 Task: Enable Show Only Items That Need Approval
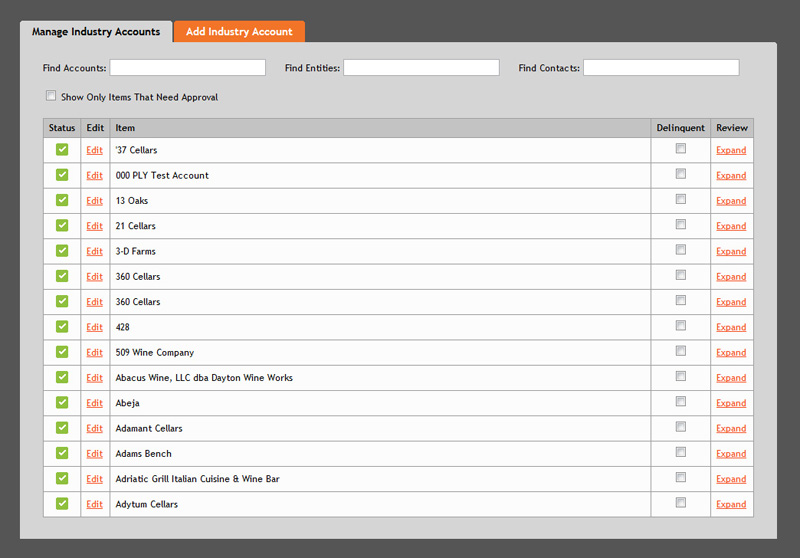click(x=51, y=95)
